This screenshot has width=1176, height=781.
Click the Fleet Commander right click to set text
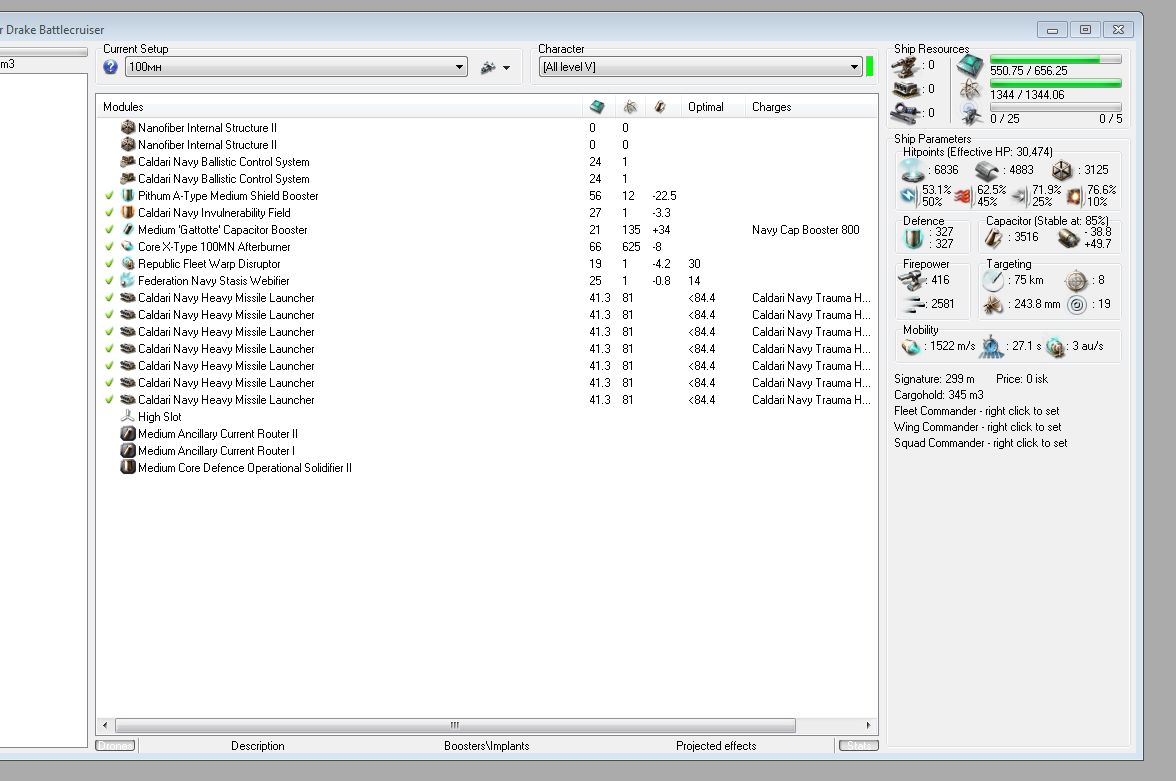pyautogui.click(x=976, y=411)
